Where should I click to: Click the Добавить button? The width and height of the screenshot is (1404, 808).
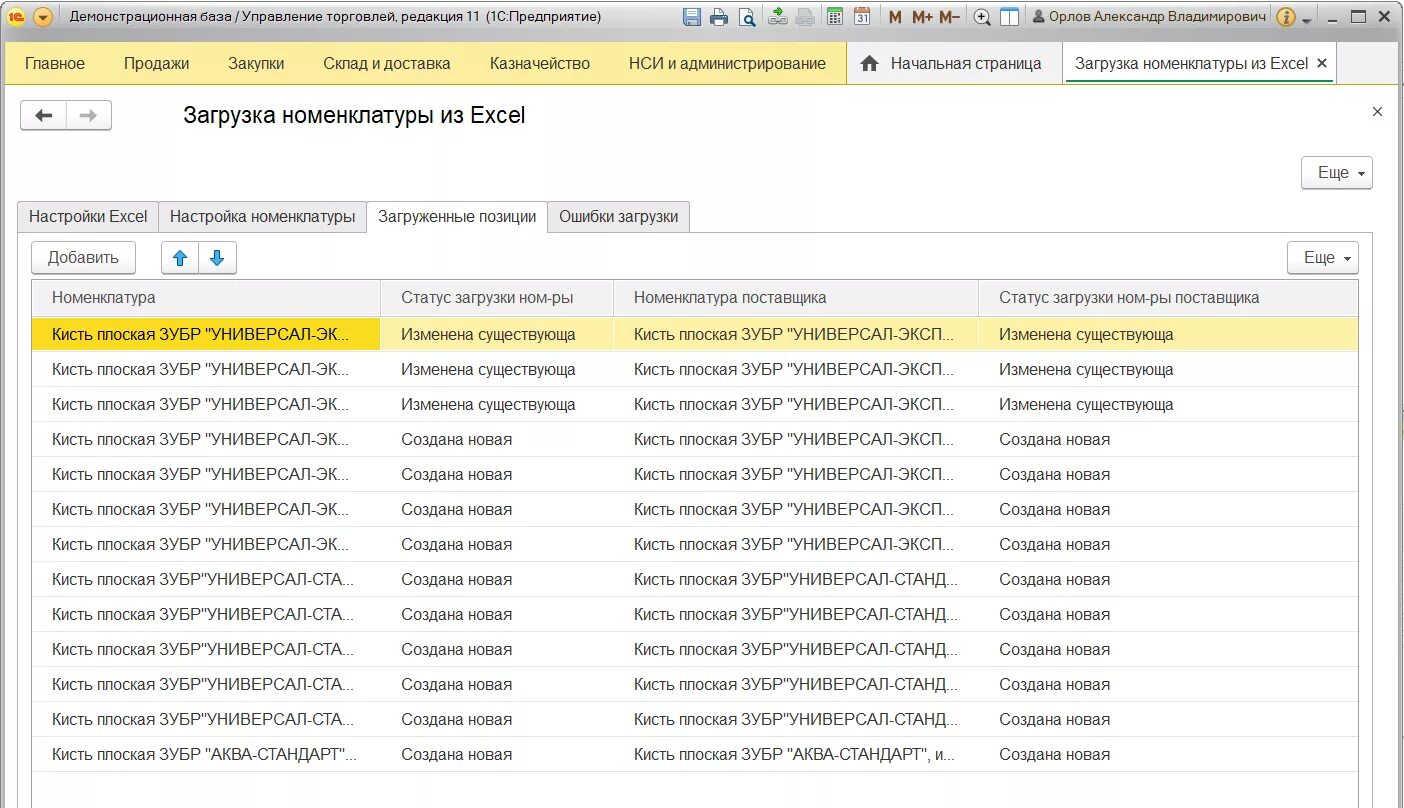click(x=83, y=257)
